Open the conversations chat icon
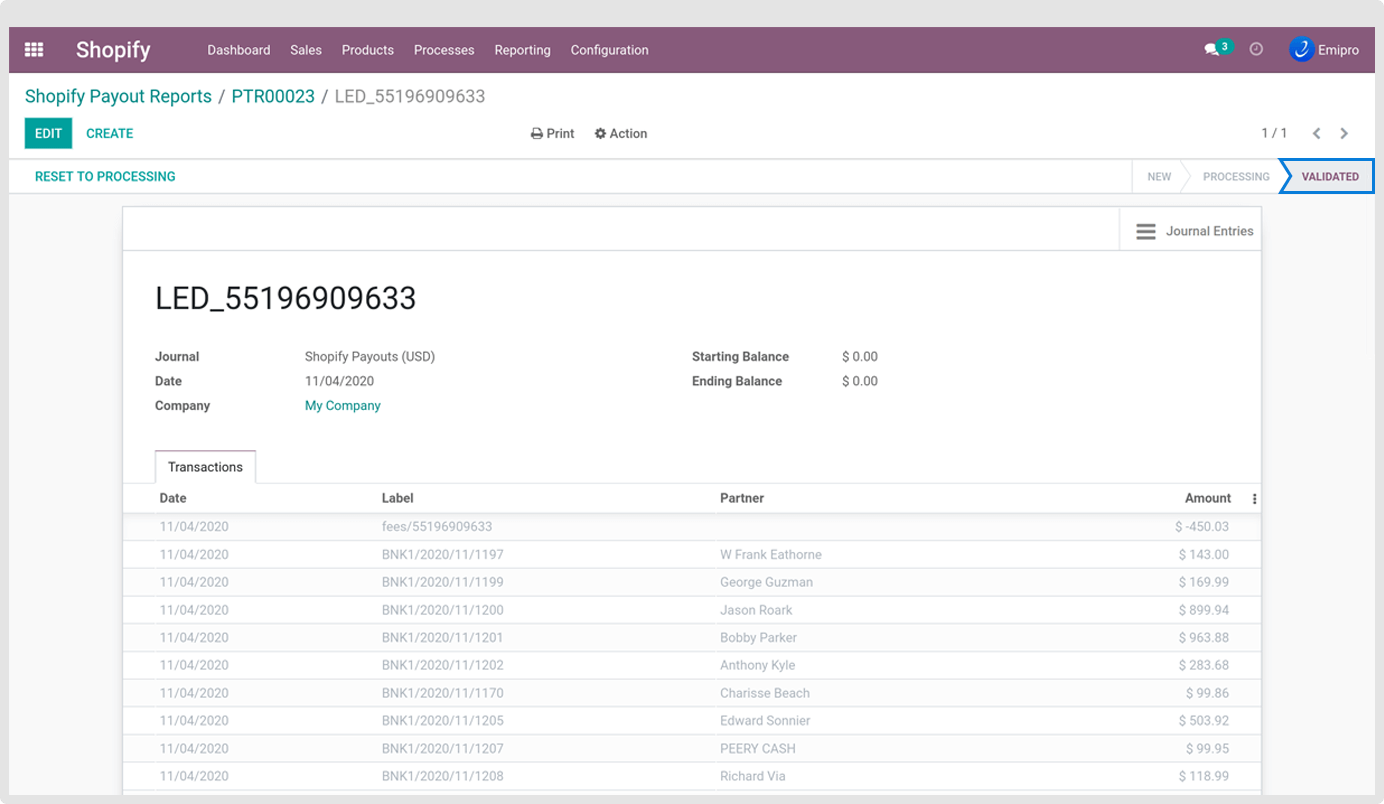Screen dimensions: 1384x804 [1211, 50]
